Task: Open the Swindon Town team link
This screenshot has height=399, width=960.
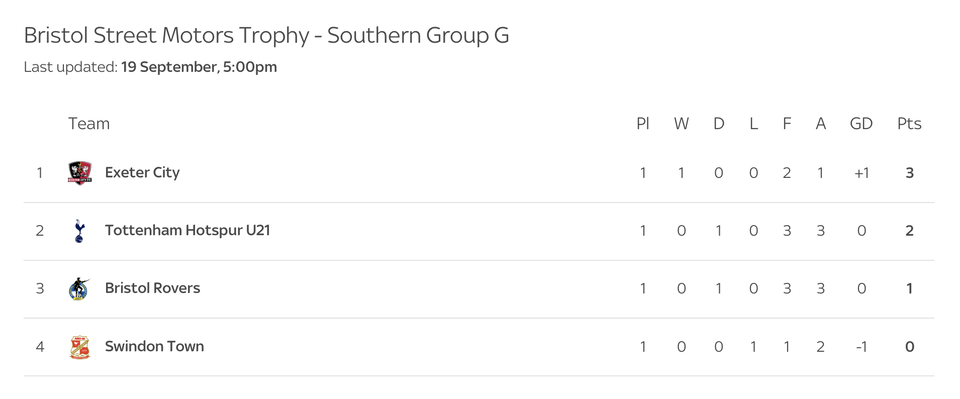Action: pos(154,346)
